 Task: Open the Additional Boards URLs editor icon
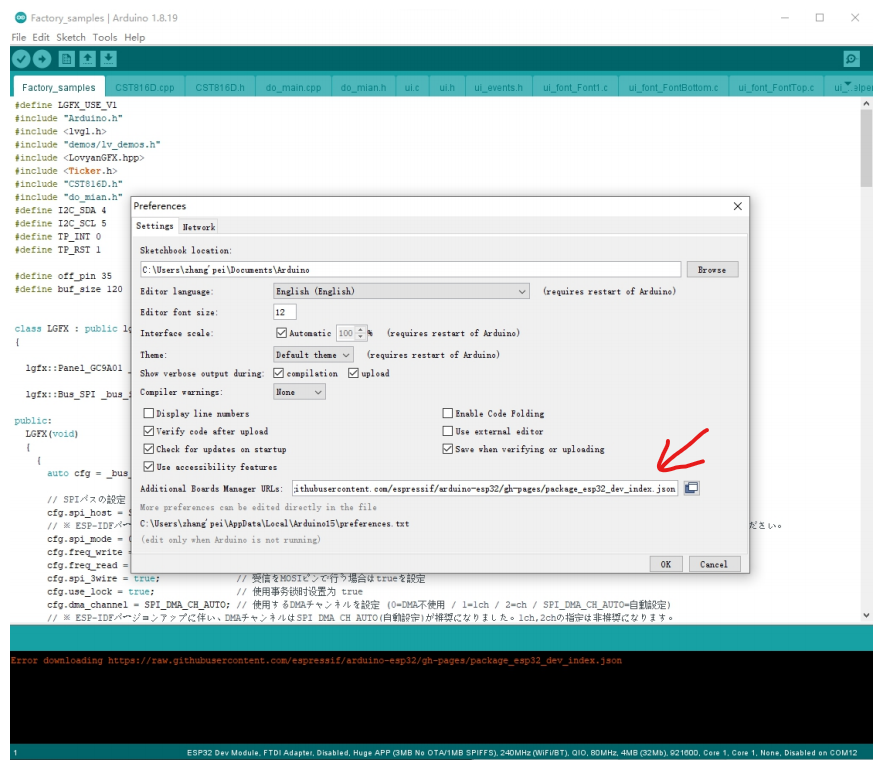pyautogui.click(x=691, y=488)
